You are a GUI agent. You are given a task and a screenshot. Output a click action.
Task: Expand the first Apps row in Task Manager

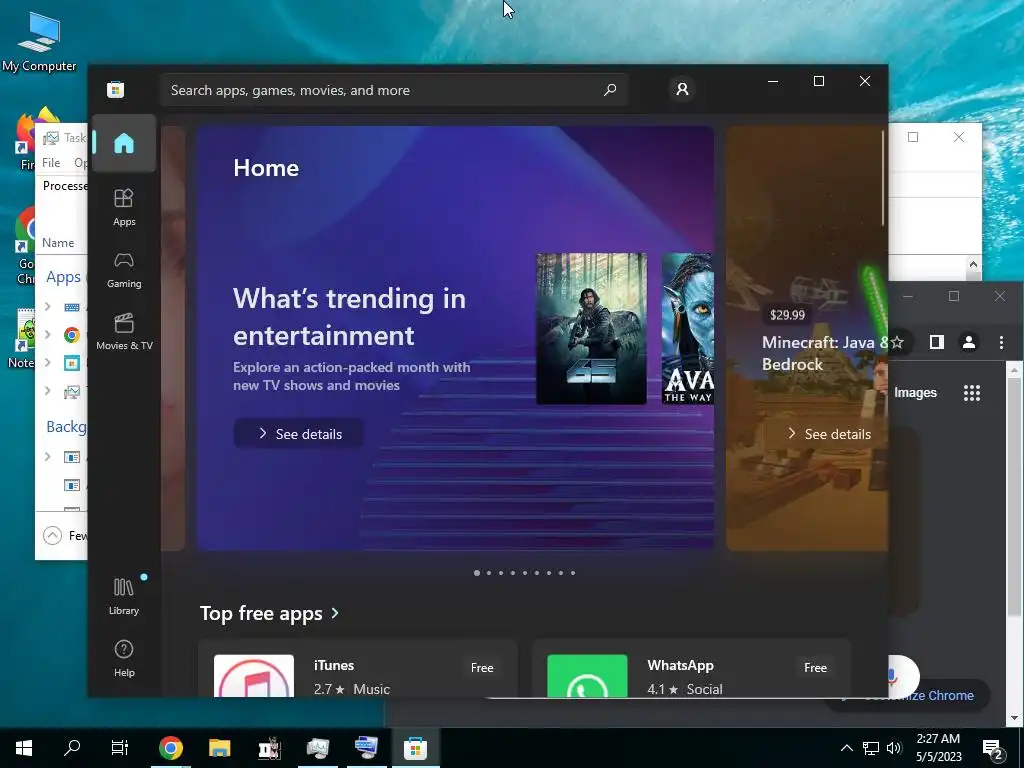click(48, 306)
